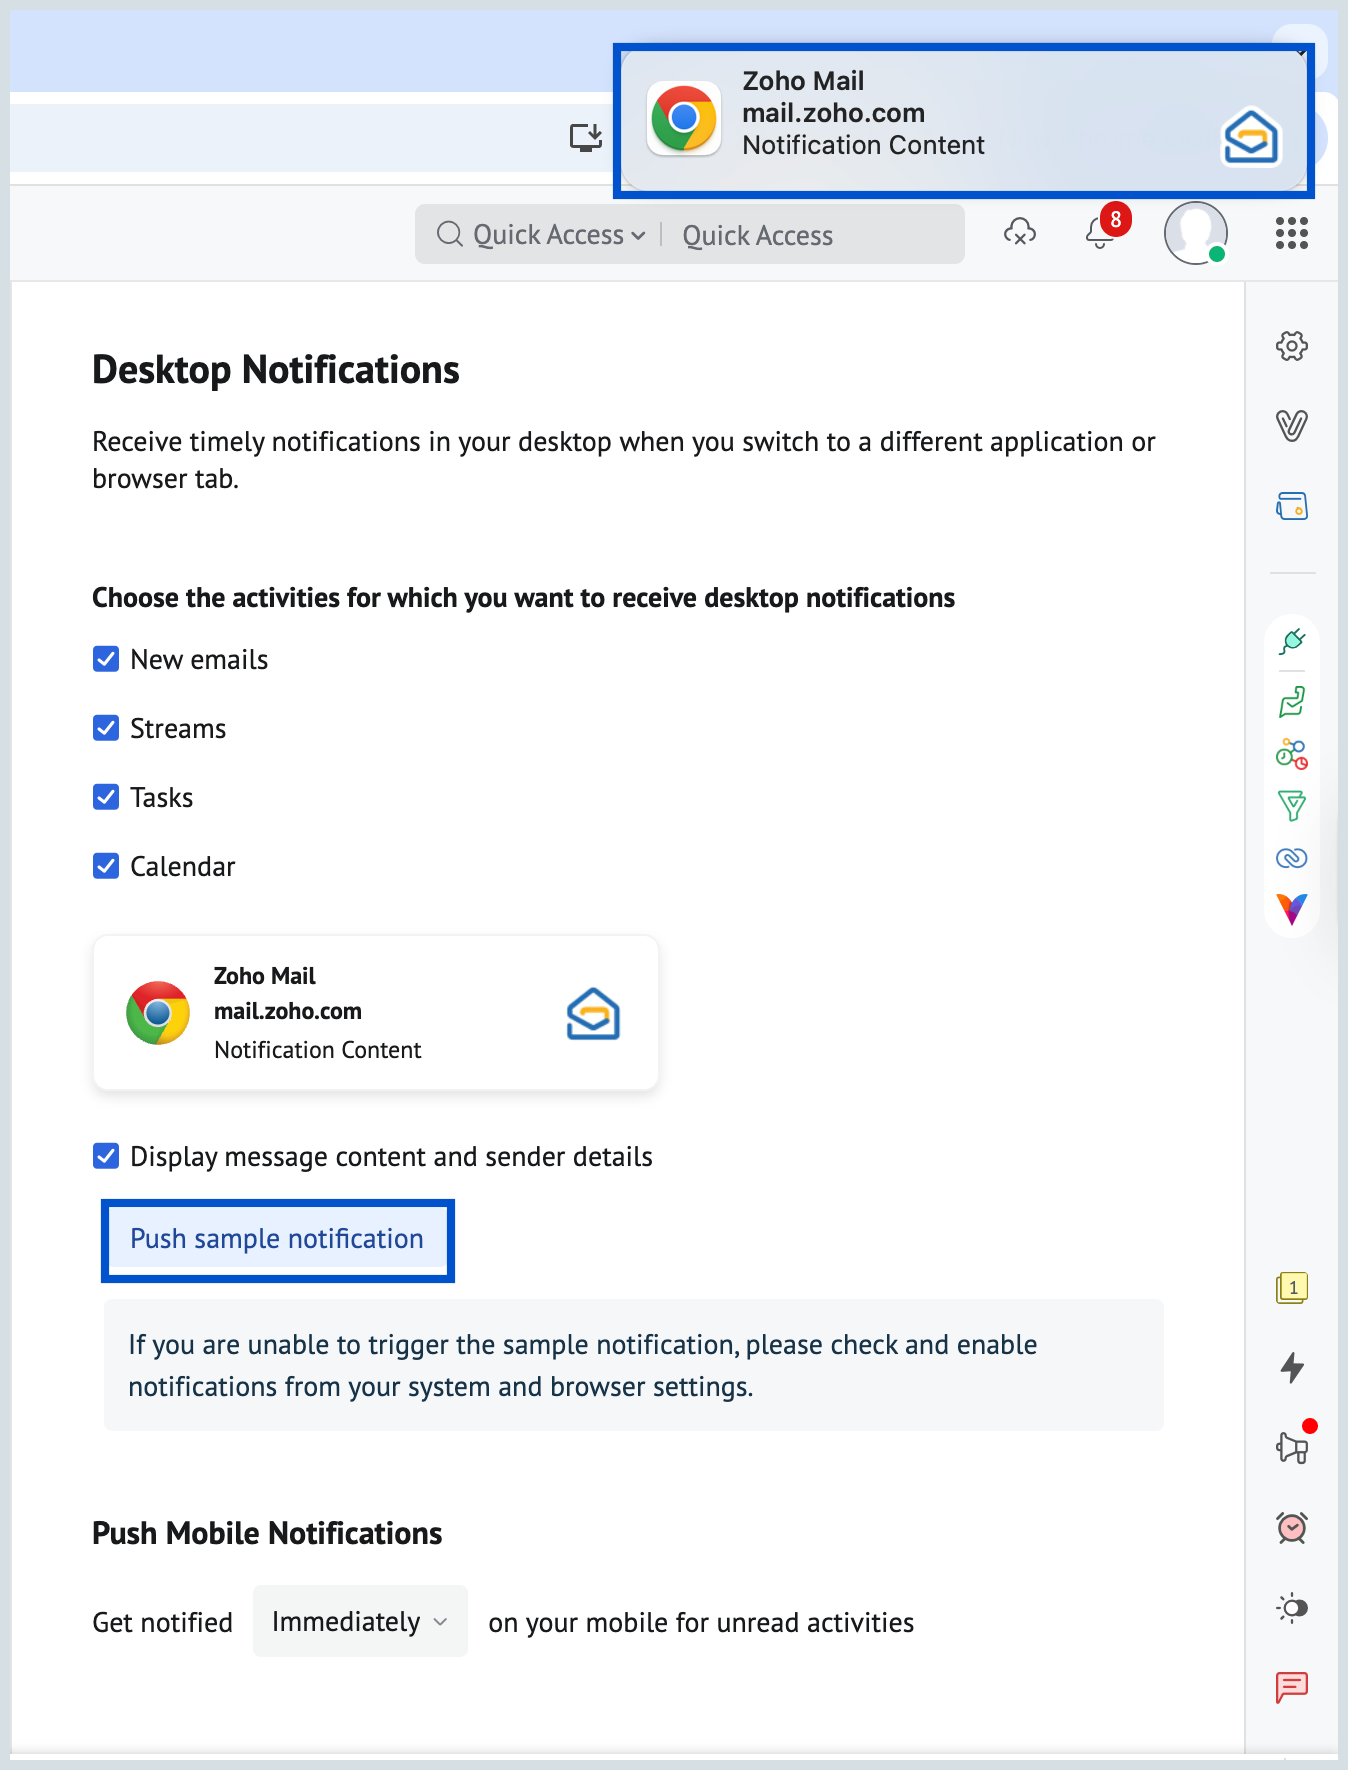Open the Zoho Mail Chrome notification popup
This screenshot has width=1348, height=1770.
click(x=964, y=120)
